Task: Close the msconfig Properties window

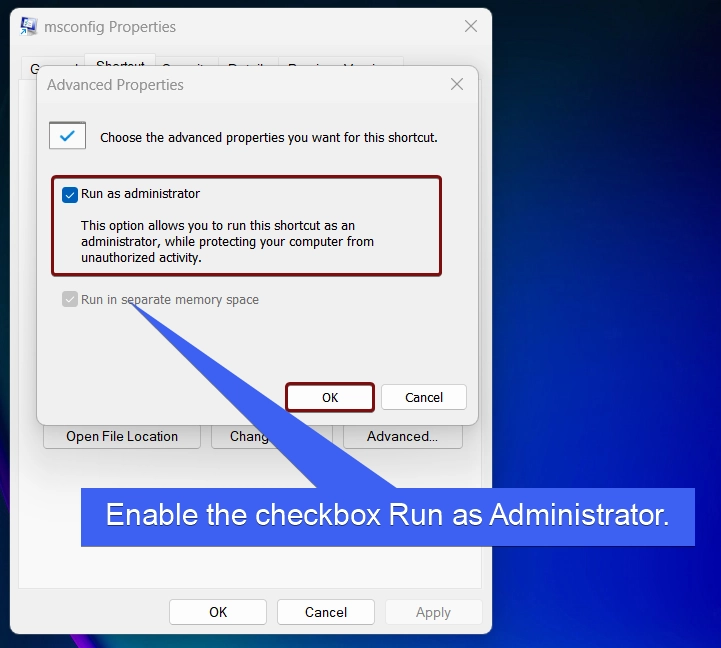Action: coord(470,26)
